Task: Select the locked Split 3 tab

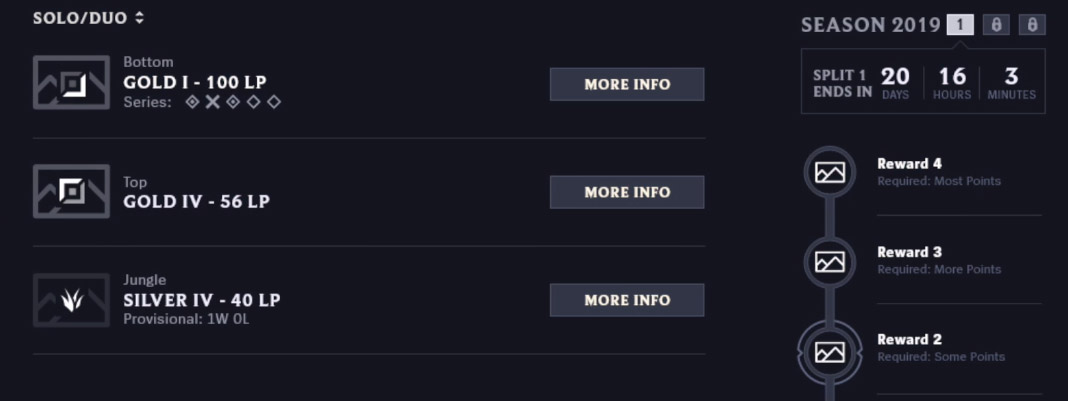Action: pos(1032,25)
